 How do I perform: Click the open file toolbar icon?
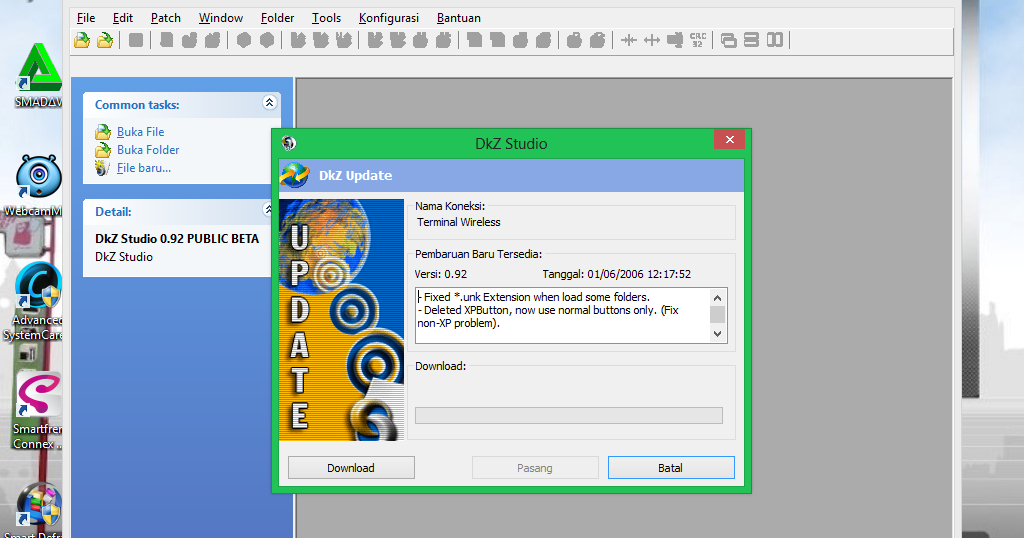click(82, 40)
